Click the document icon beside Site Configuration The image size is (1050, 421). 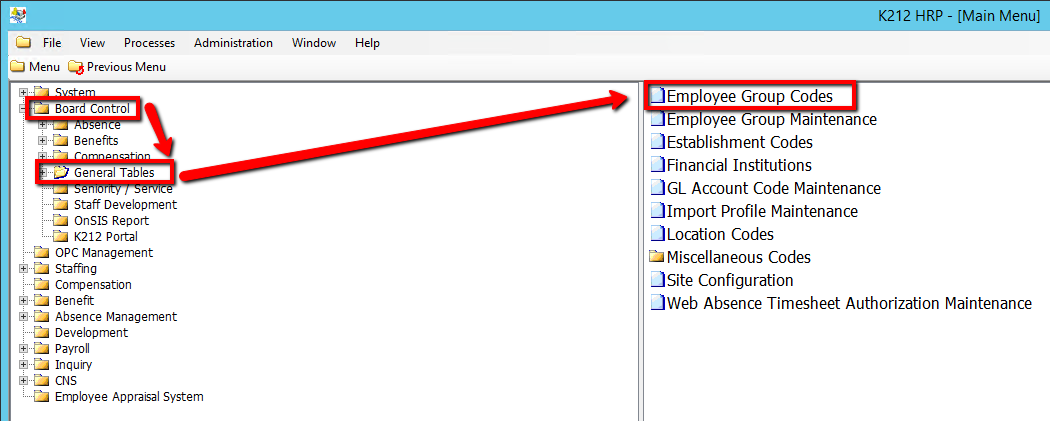pyautogui.click(x=657, y=280)
